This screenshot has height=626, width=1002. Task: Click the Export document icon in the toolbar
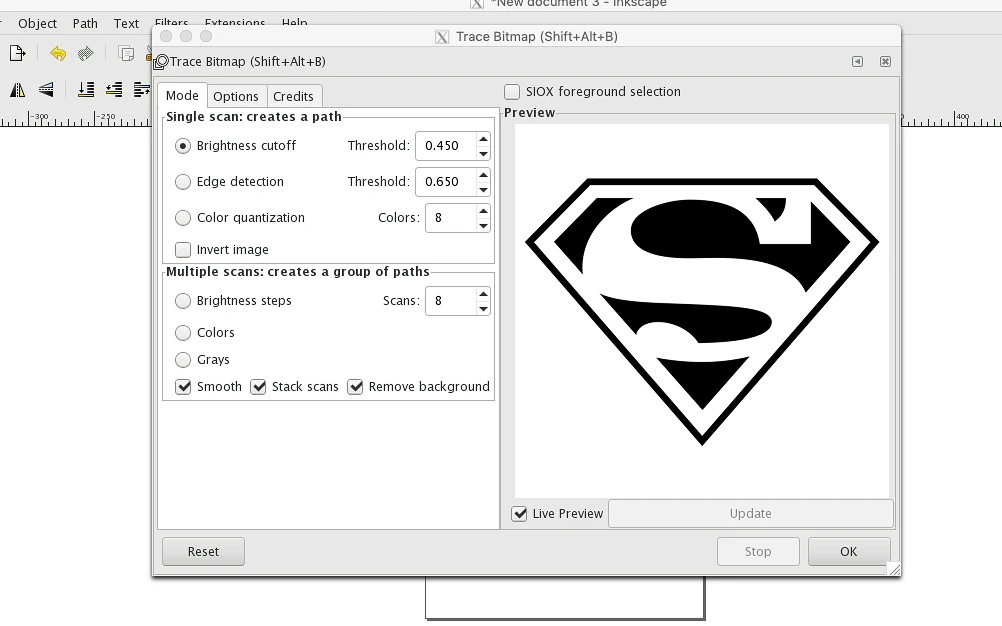coord(17,53)
